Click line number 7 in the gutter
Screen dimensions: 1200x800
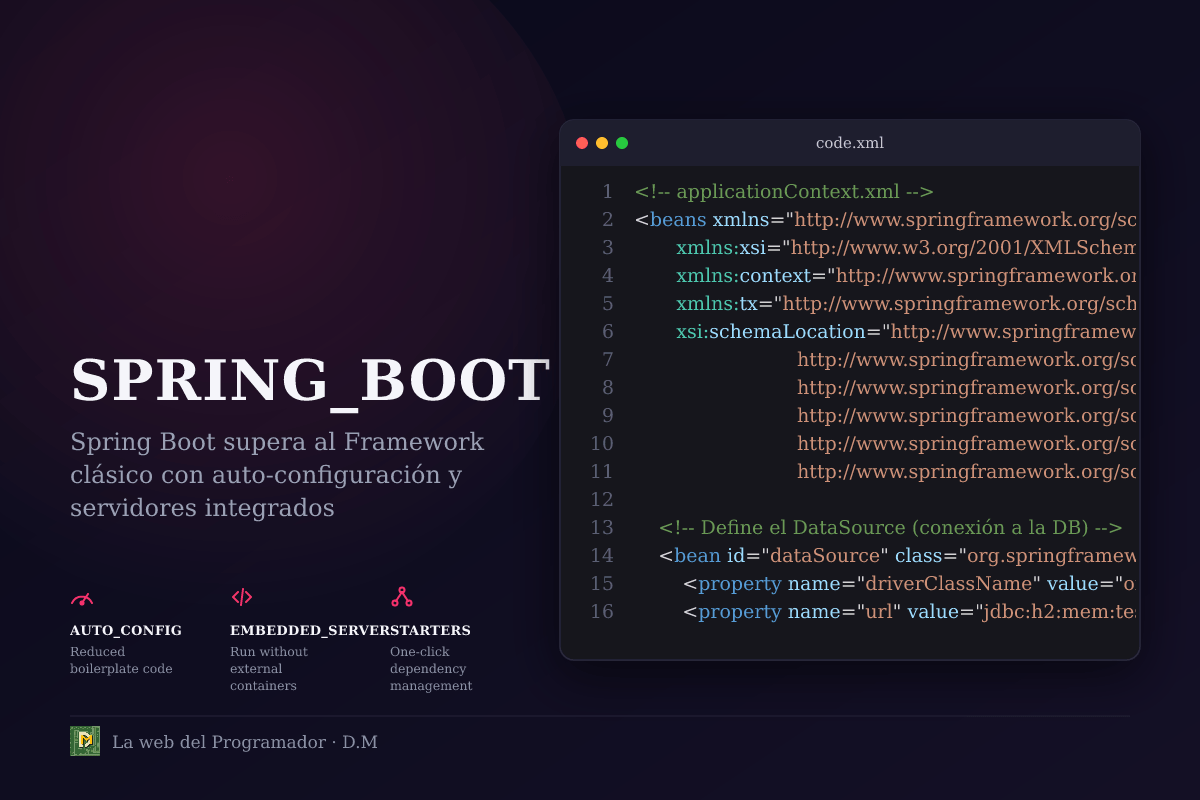pyautogui.click(x=608, y=359)
